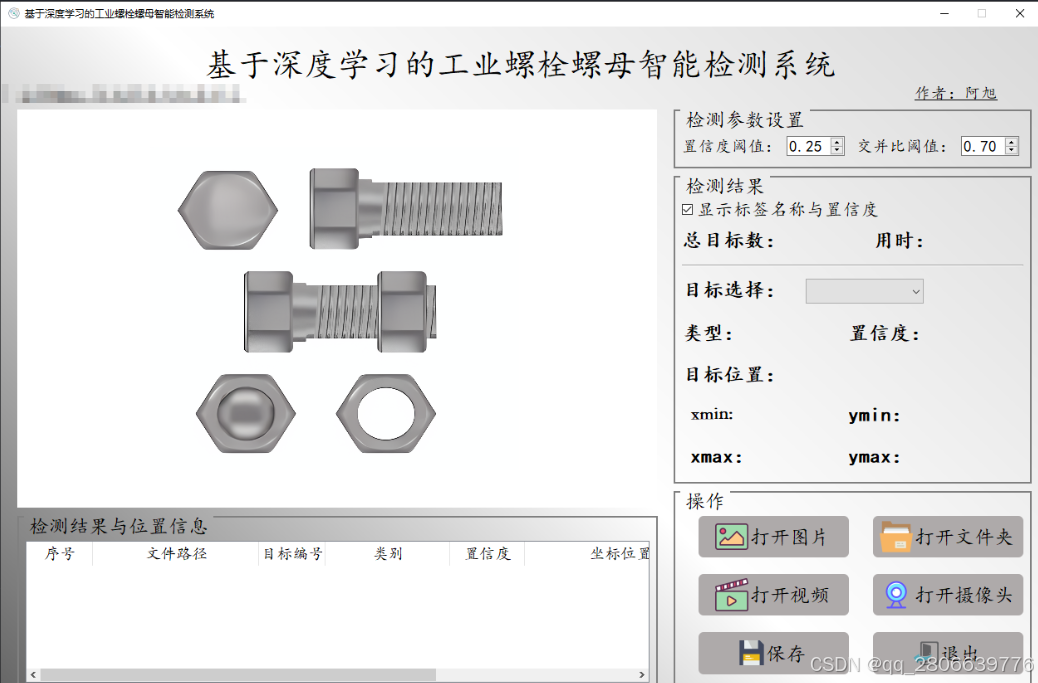The width and height of the screenshot is (1038, 683).
Task: Close the detection system window
Action: 1020,13
